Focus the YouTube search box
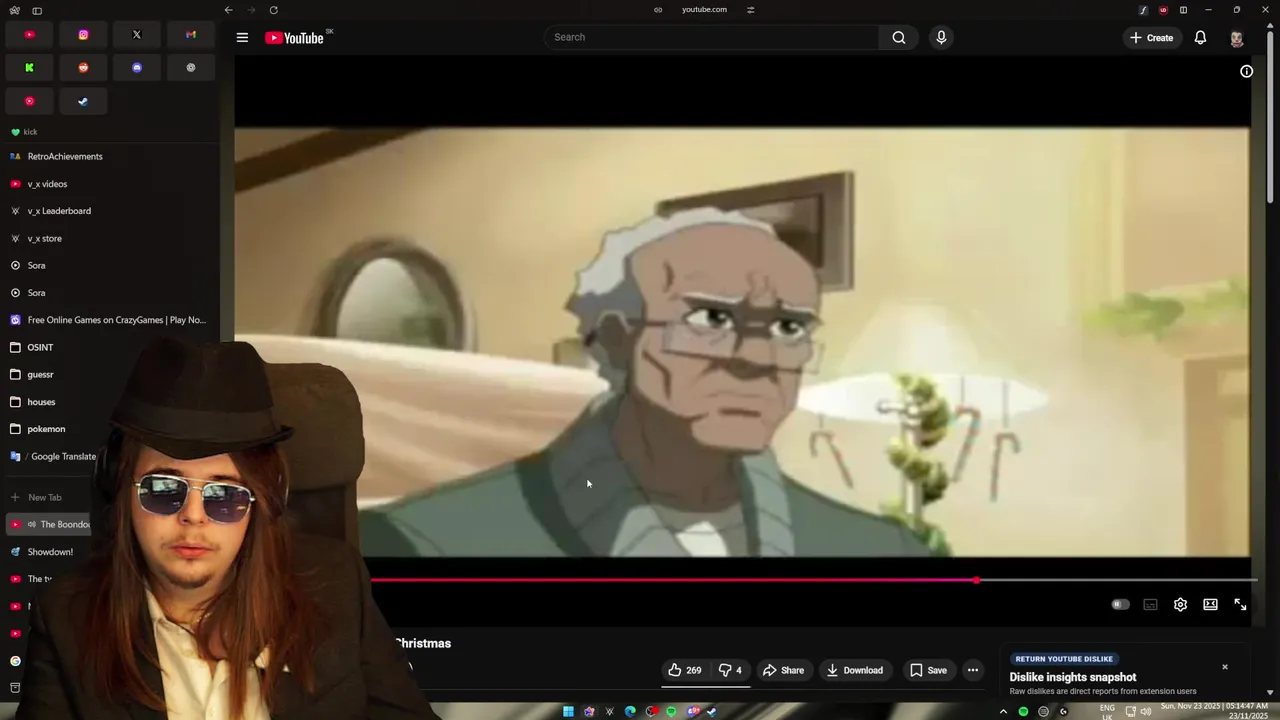This screenshot has height=720, width=1280. (711, 37)
